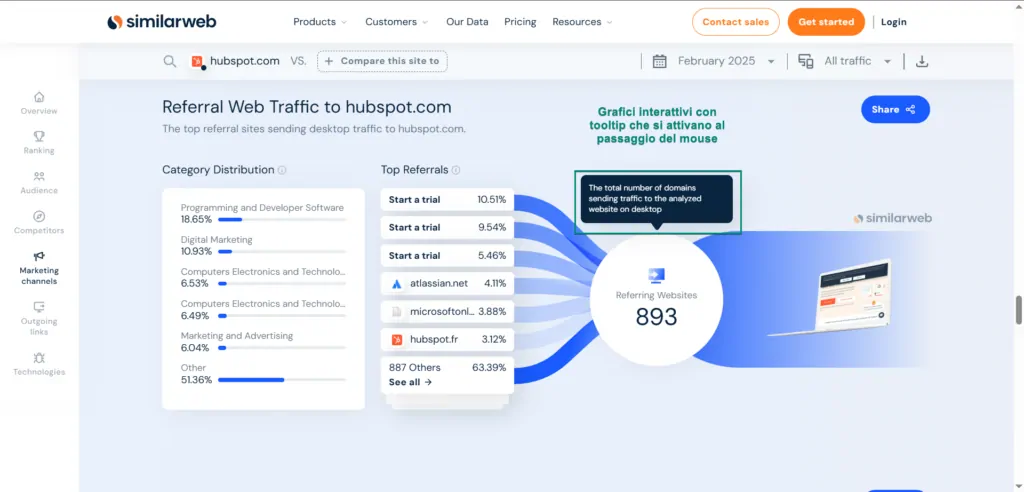
Task: Expand the Products menu
Action: (x=320, y=22)
